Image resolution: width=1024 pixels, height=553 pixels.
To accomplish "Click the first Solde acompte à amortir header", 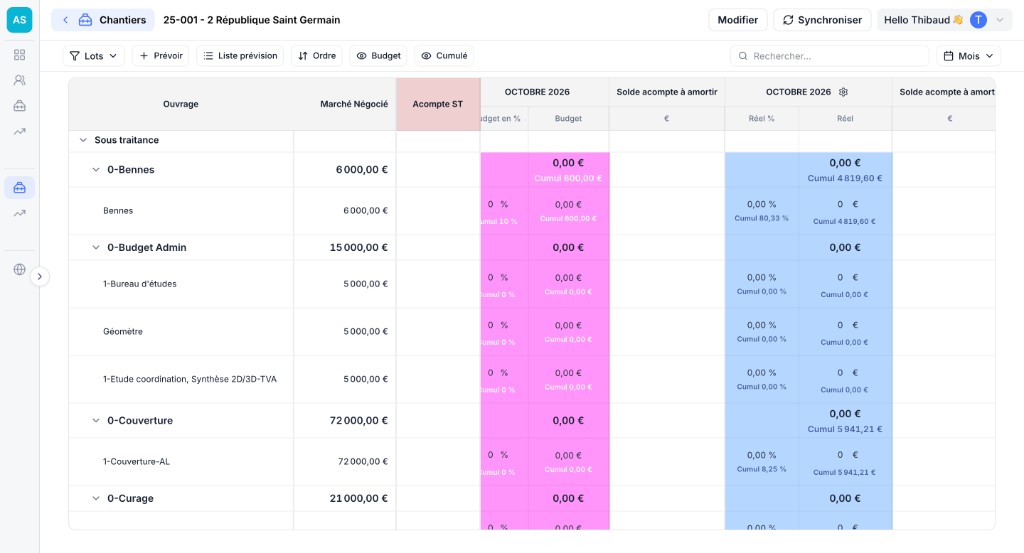I will tap(667, 92).
